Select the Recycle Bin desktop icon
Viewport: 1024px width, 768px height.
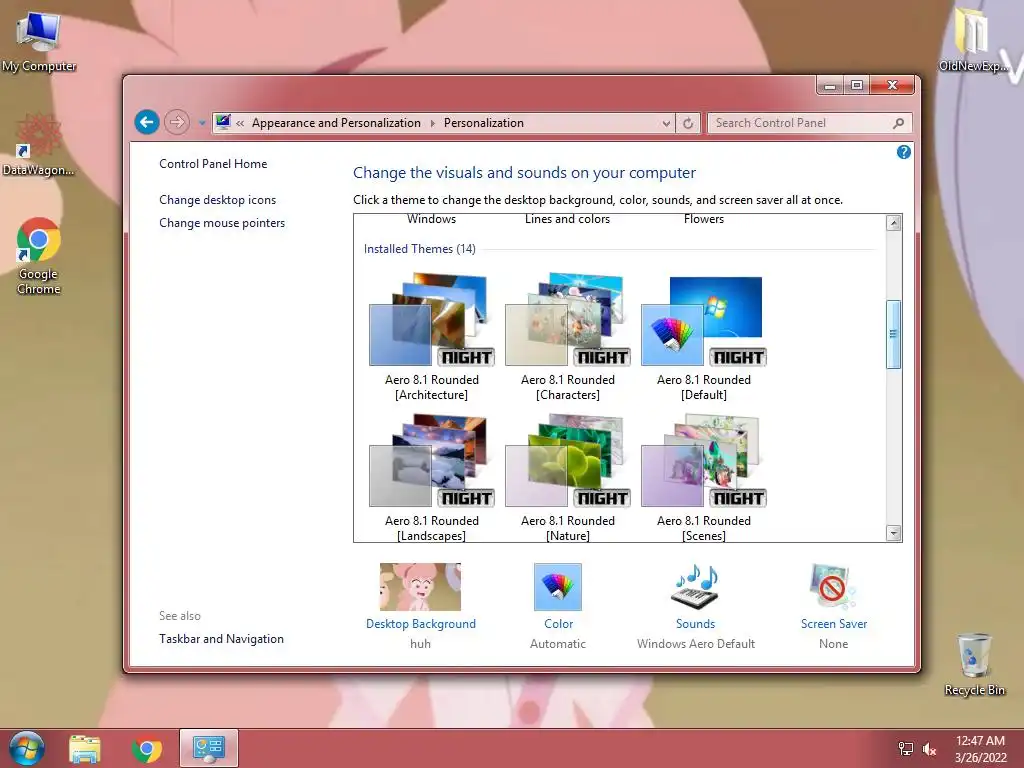pyautogui.click(x=974, y=664)
